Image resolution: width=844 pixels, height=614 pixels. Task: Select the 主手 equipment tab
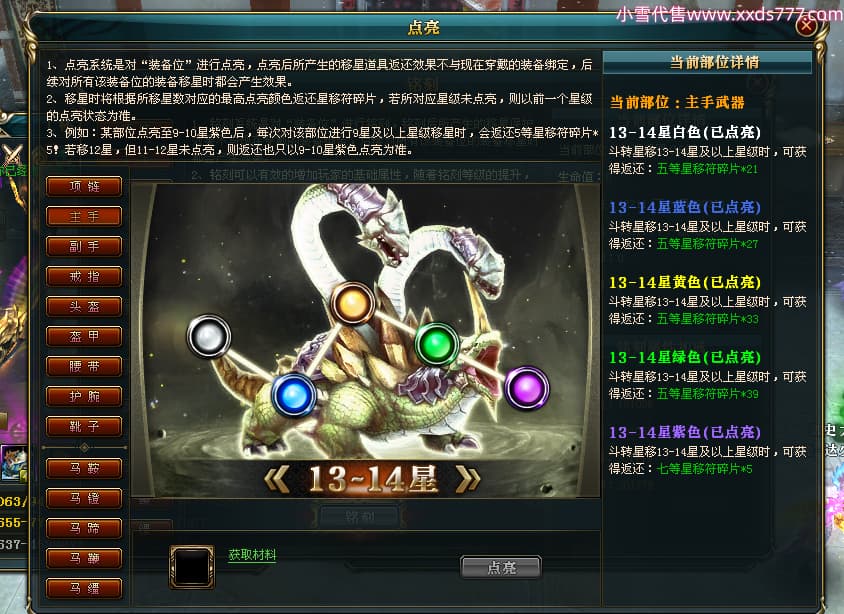(84, 216)
